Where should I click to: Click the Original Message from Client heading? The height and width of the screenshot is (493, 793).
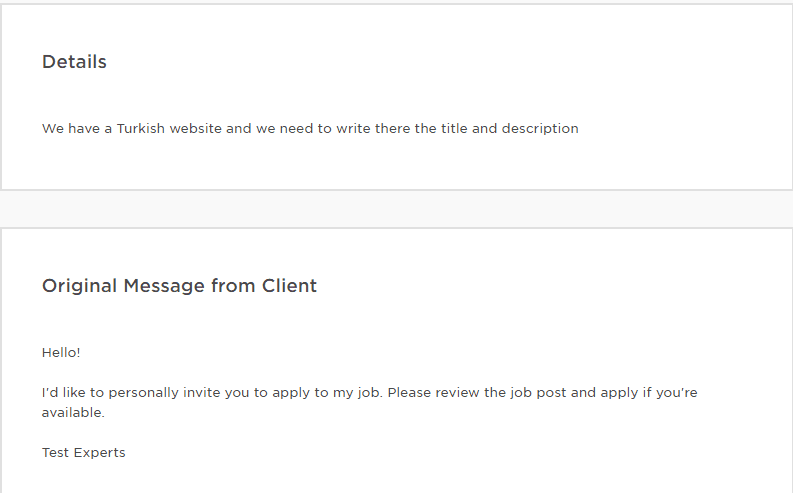click(179, 286)
